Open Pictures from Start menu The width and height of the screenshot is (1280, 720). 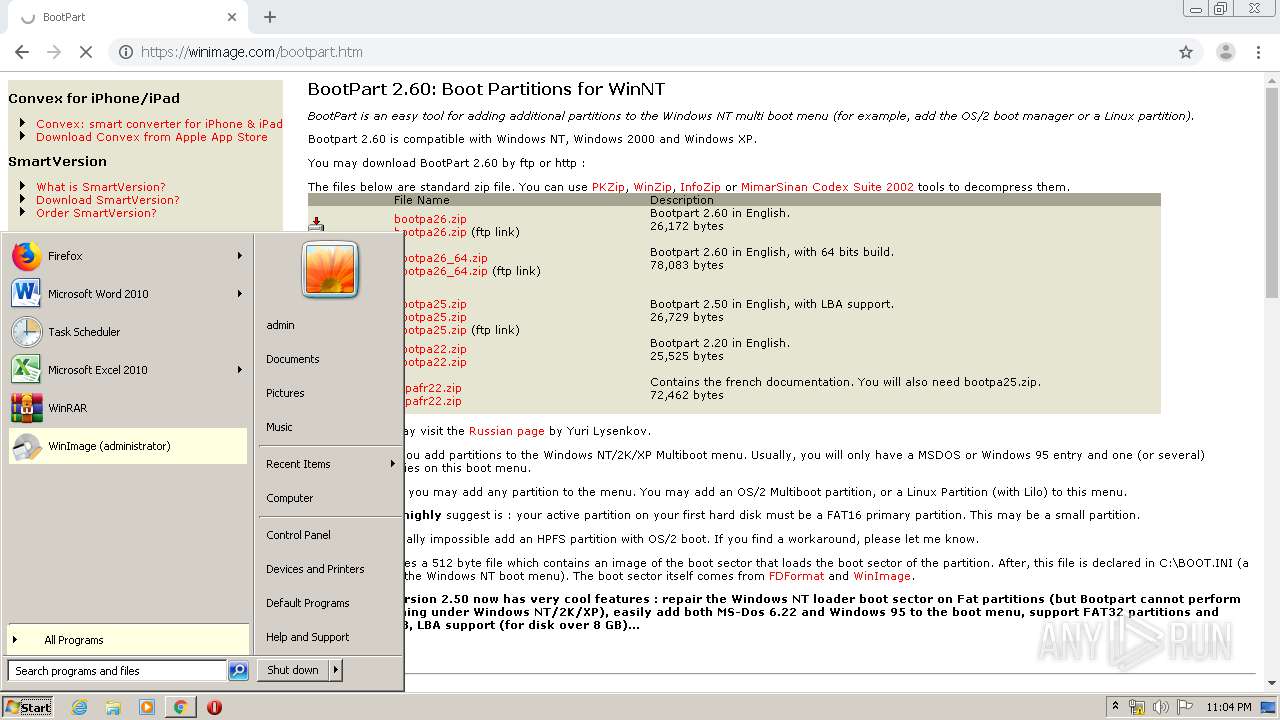(285, 393)
